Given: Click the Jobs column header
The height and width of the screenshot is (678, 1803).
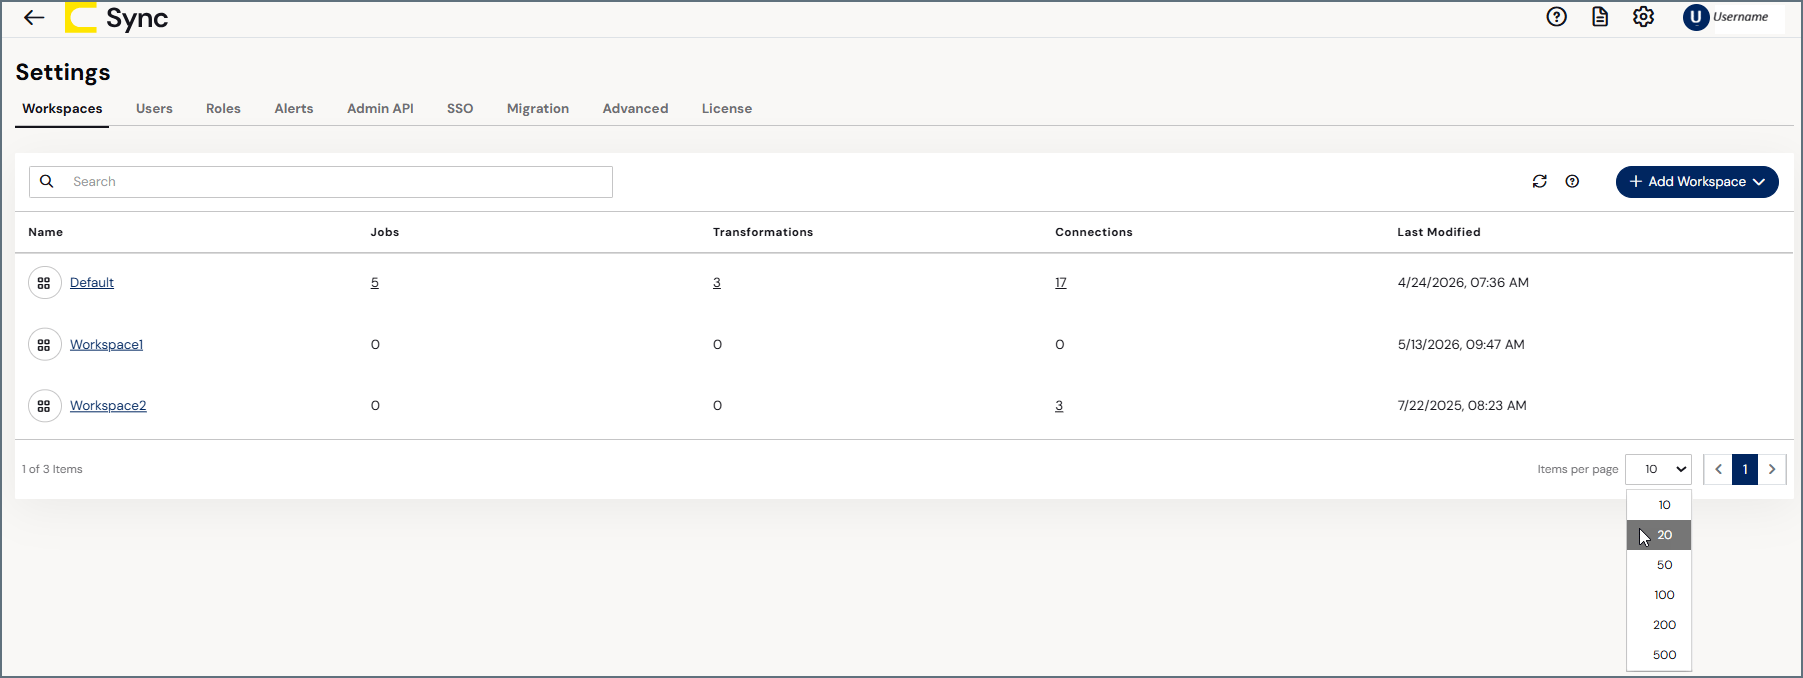Looking at the screenshot, I should point(385,232).
